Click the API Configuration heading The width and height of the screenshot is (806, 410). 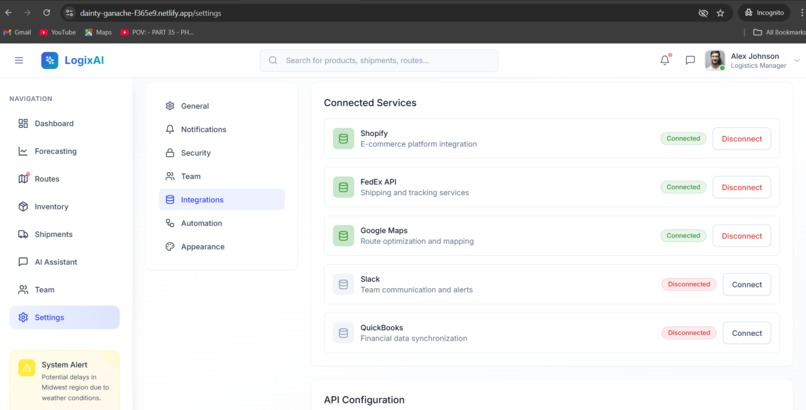tap(364, 400)
